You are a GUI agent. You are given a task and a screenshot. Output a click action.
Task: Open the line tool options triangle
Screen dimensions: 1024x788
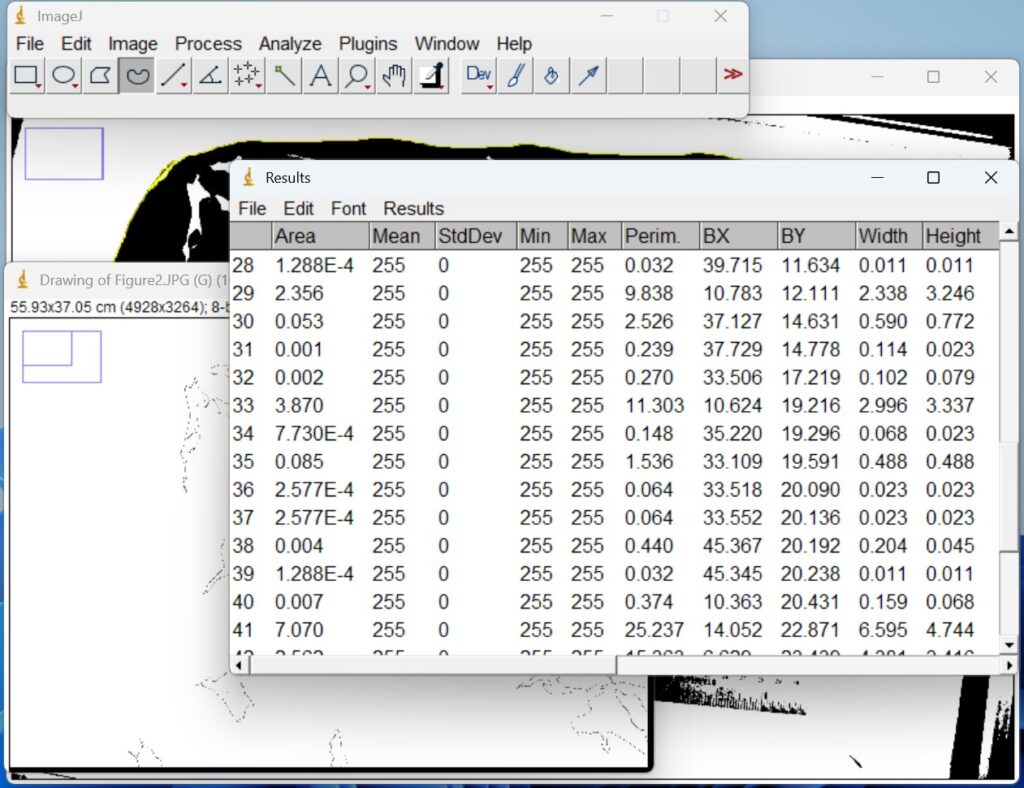182,83
